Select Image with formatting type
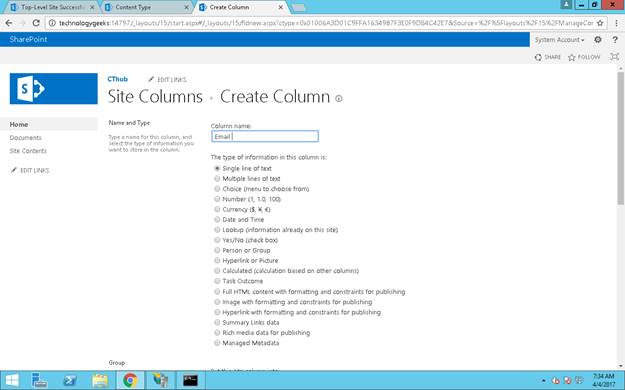This screenshot has width=625, height=390. tap(217, 302)
